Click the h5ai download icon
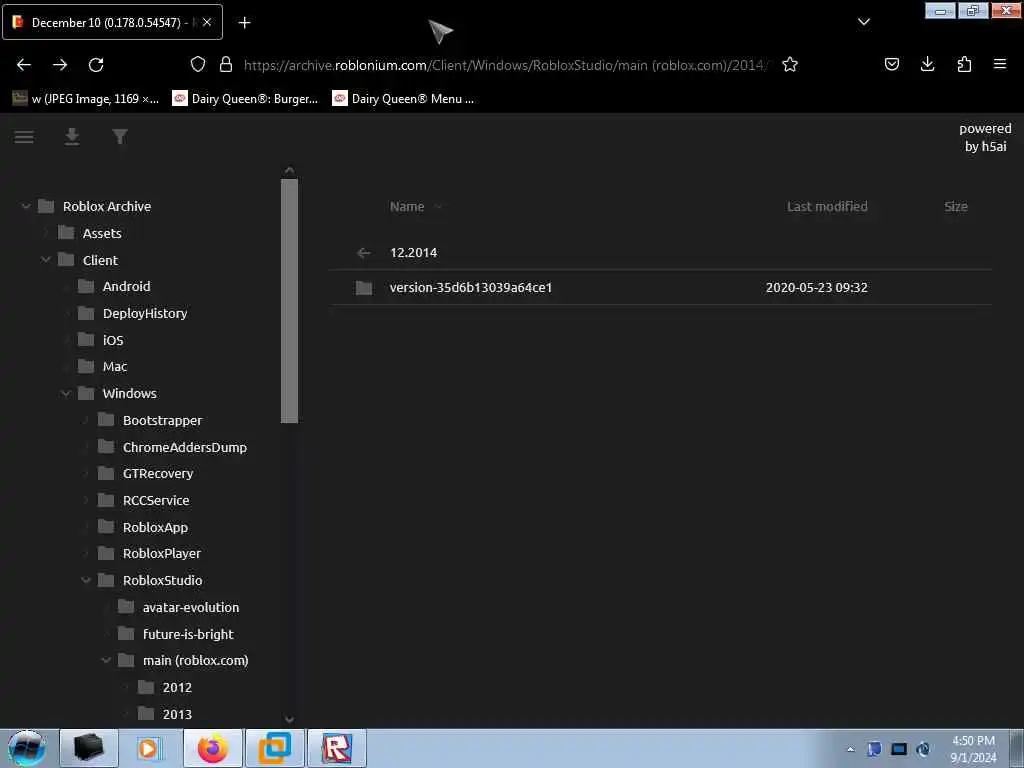 coord(72,136)
